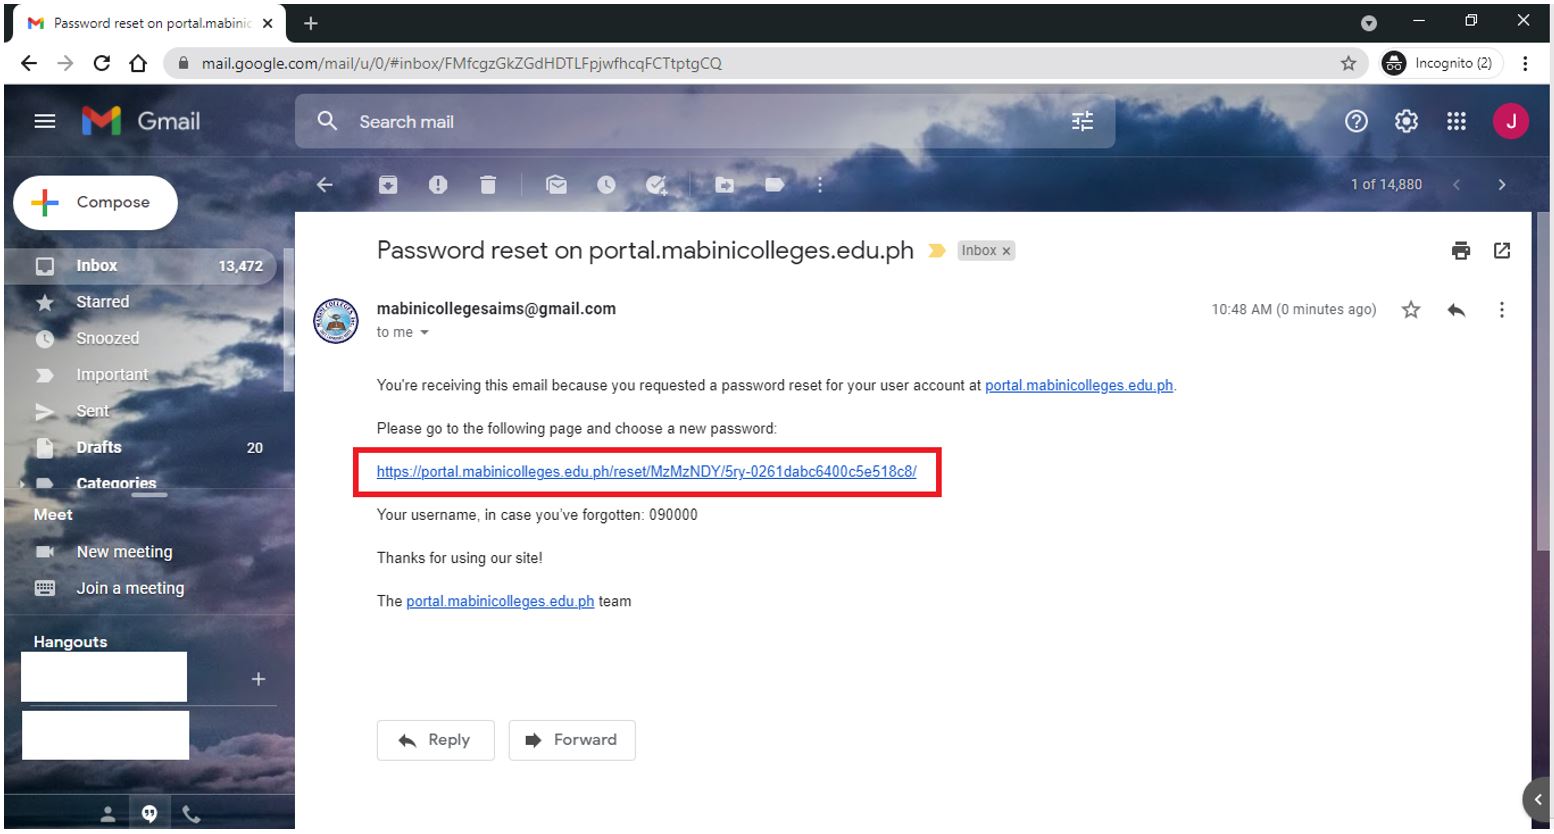Expand the 'to me' recipient details arrow
Viewport: 1554px width, 834px height.
(x=425, y=333)
